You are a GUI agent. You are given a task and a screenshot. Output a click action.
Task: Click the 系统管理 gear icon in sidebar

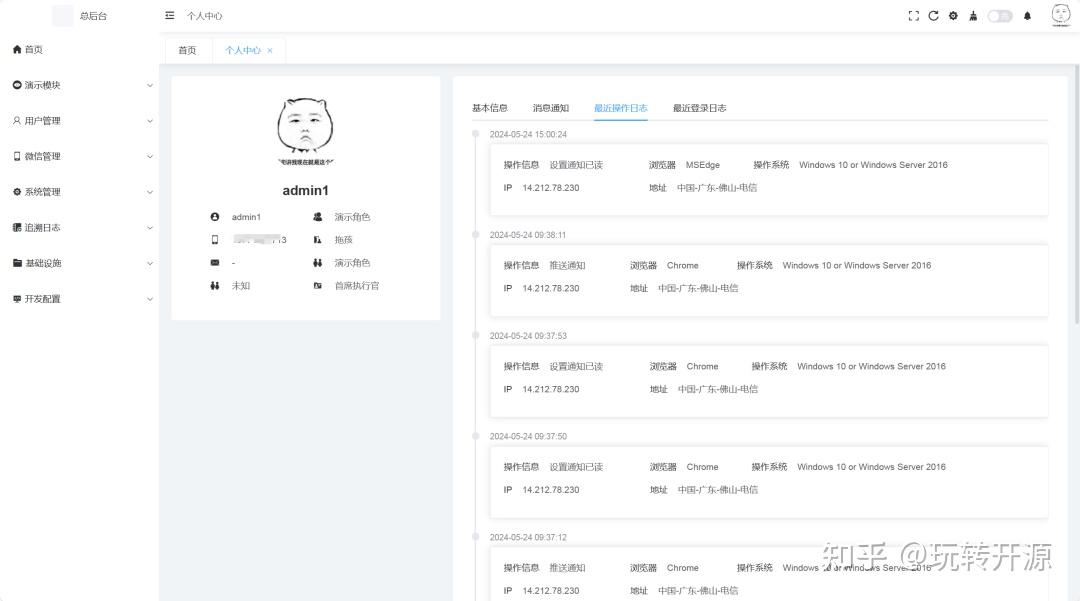click(x=16, y=191)
